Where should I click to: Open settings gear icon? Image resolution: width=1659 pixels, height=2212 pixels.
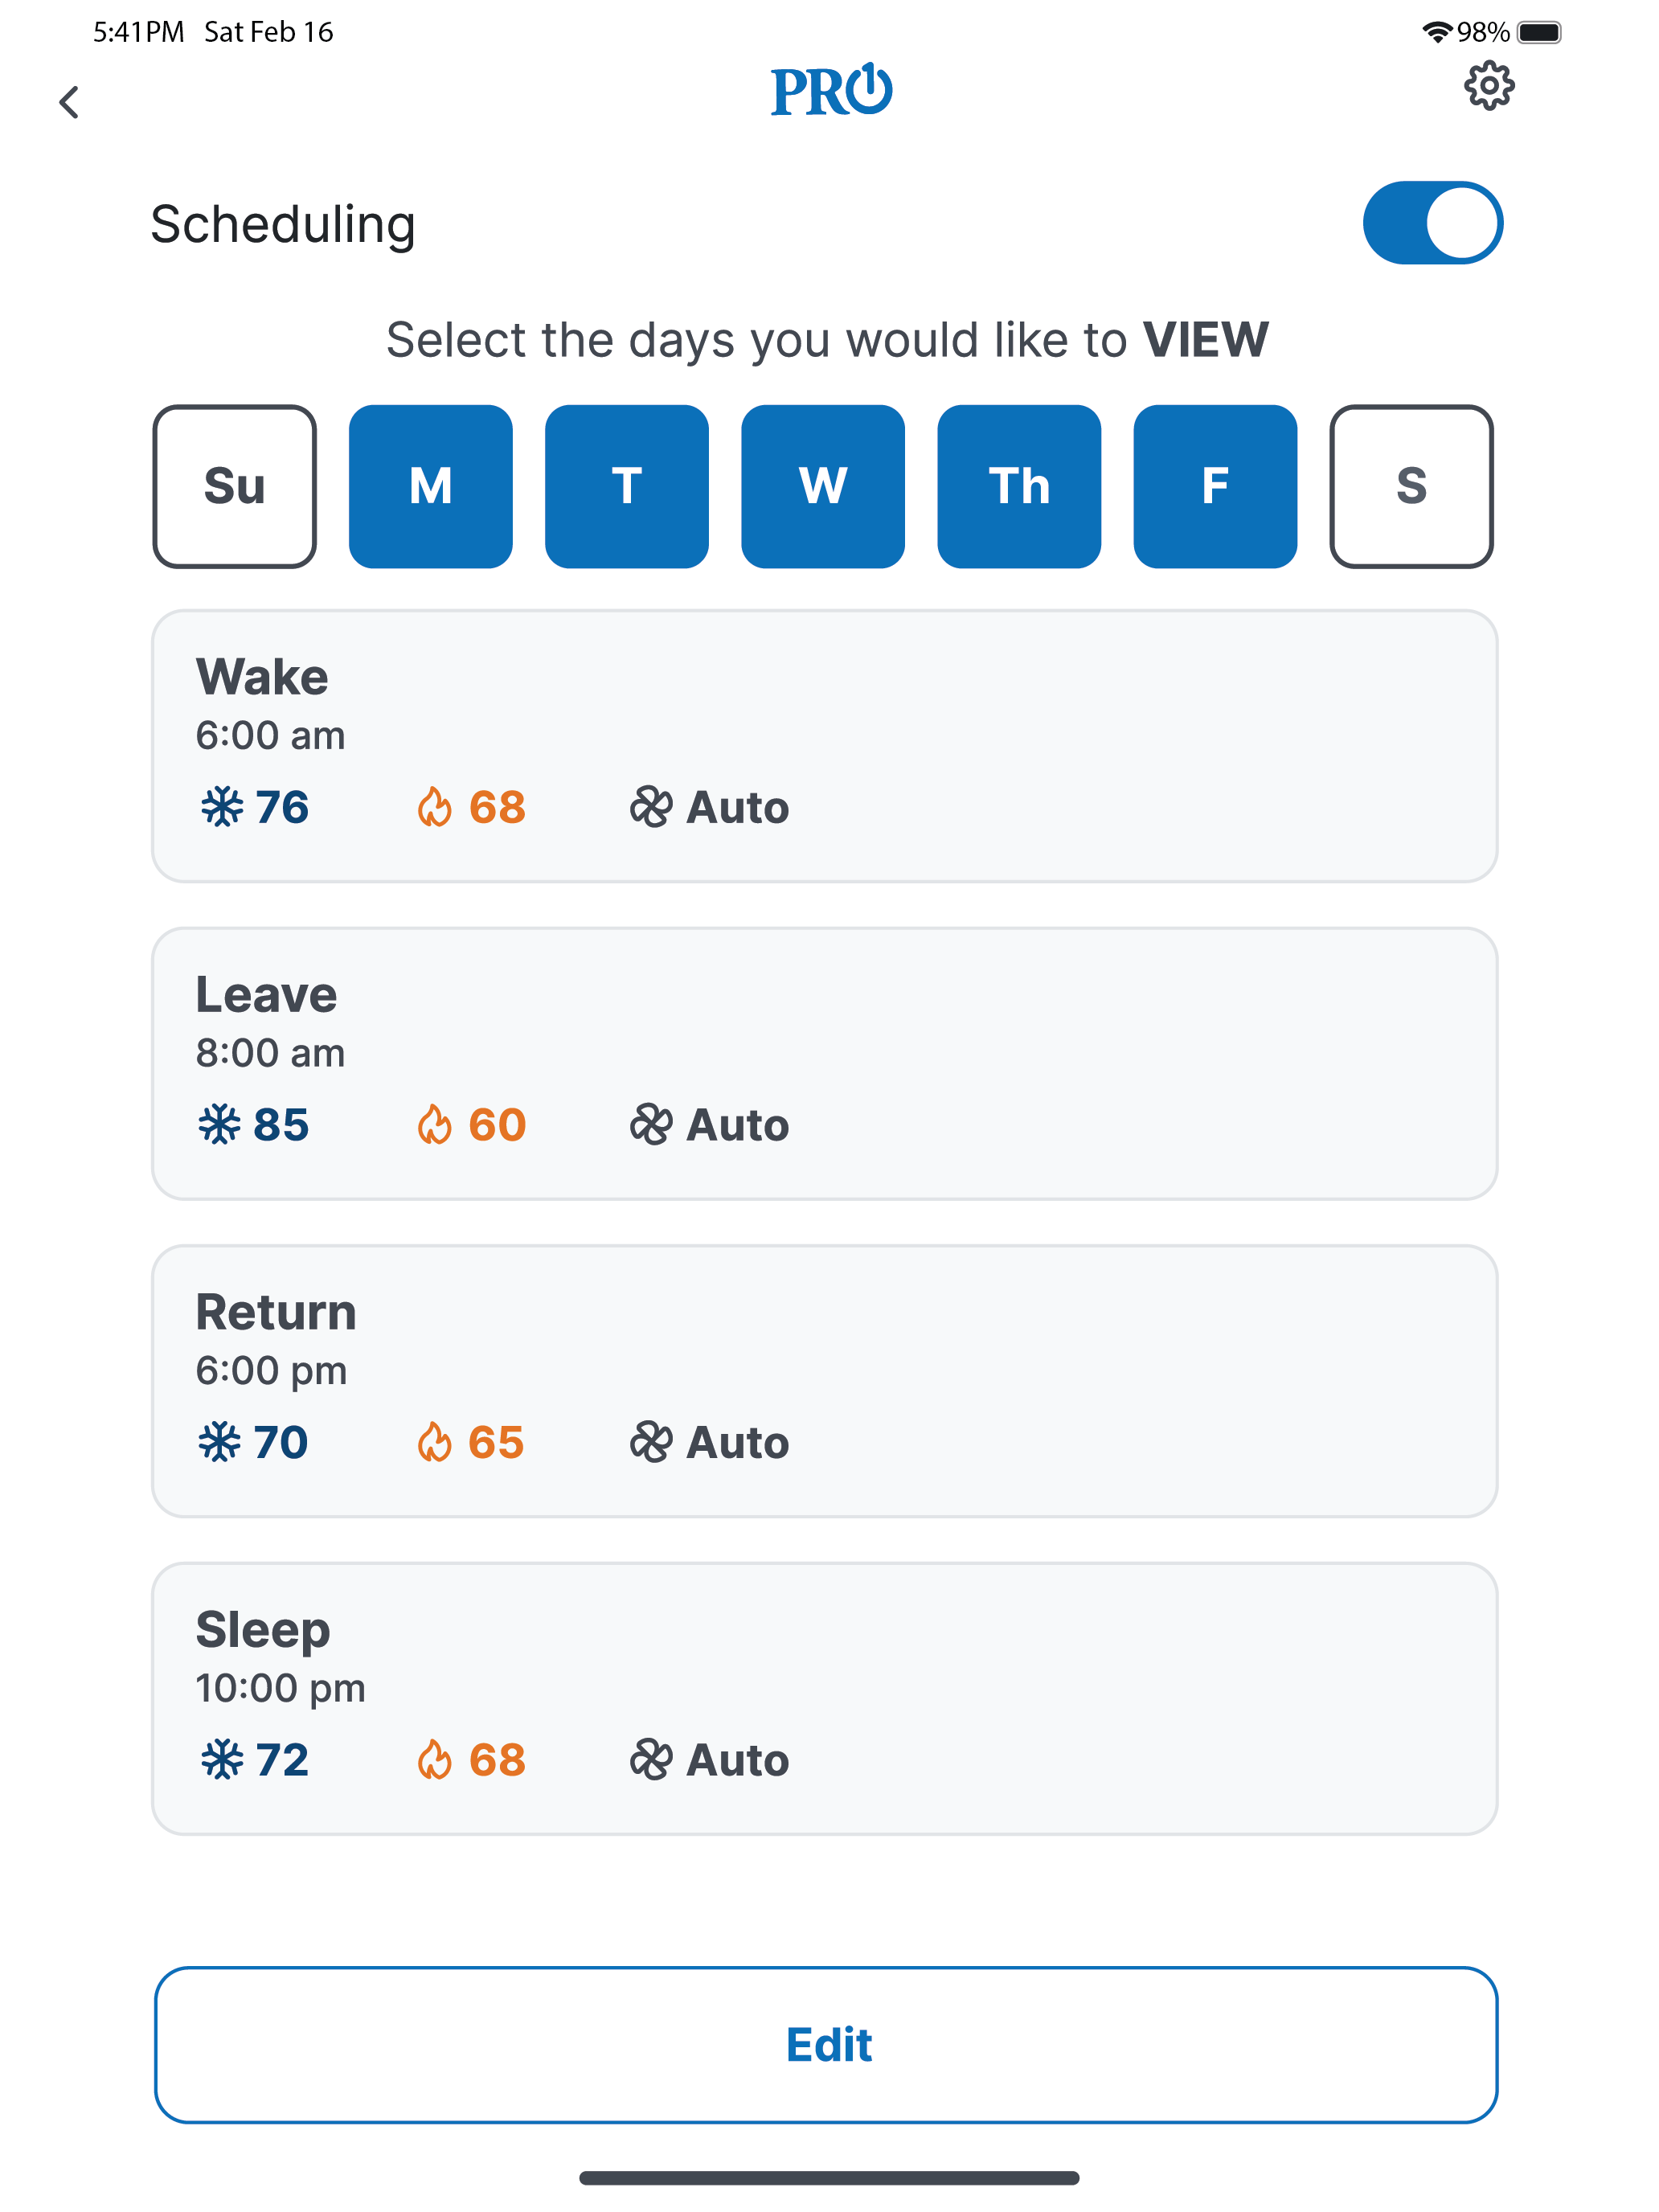pos(1488,87)
